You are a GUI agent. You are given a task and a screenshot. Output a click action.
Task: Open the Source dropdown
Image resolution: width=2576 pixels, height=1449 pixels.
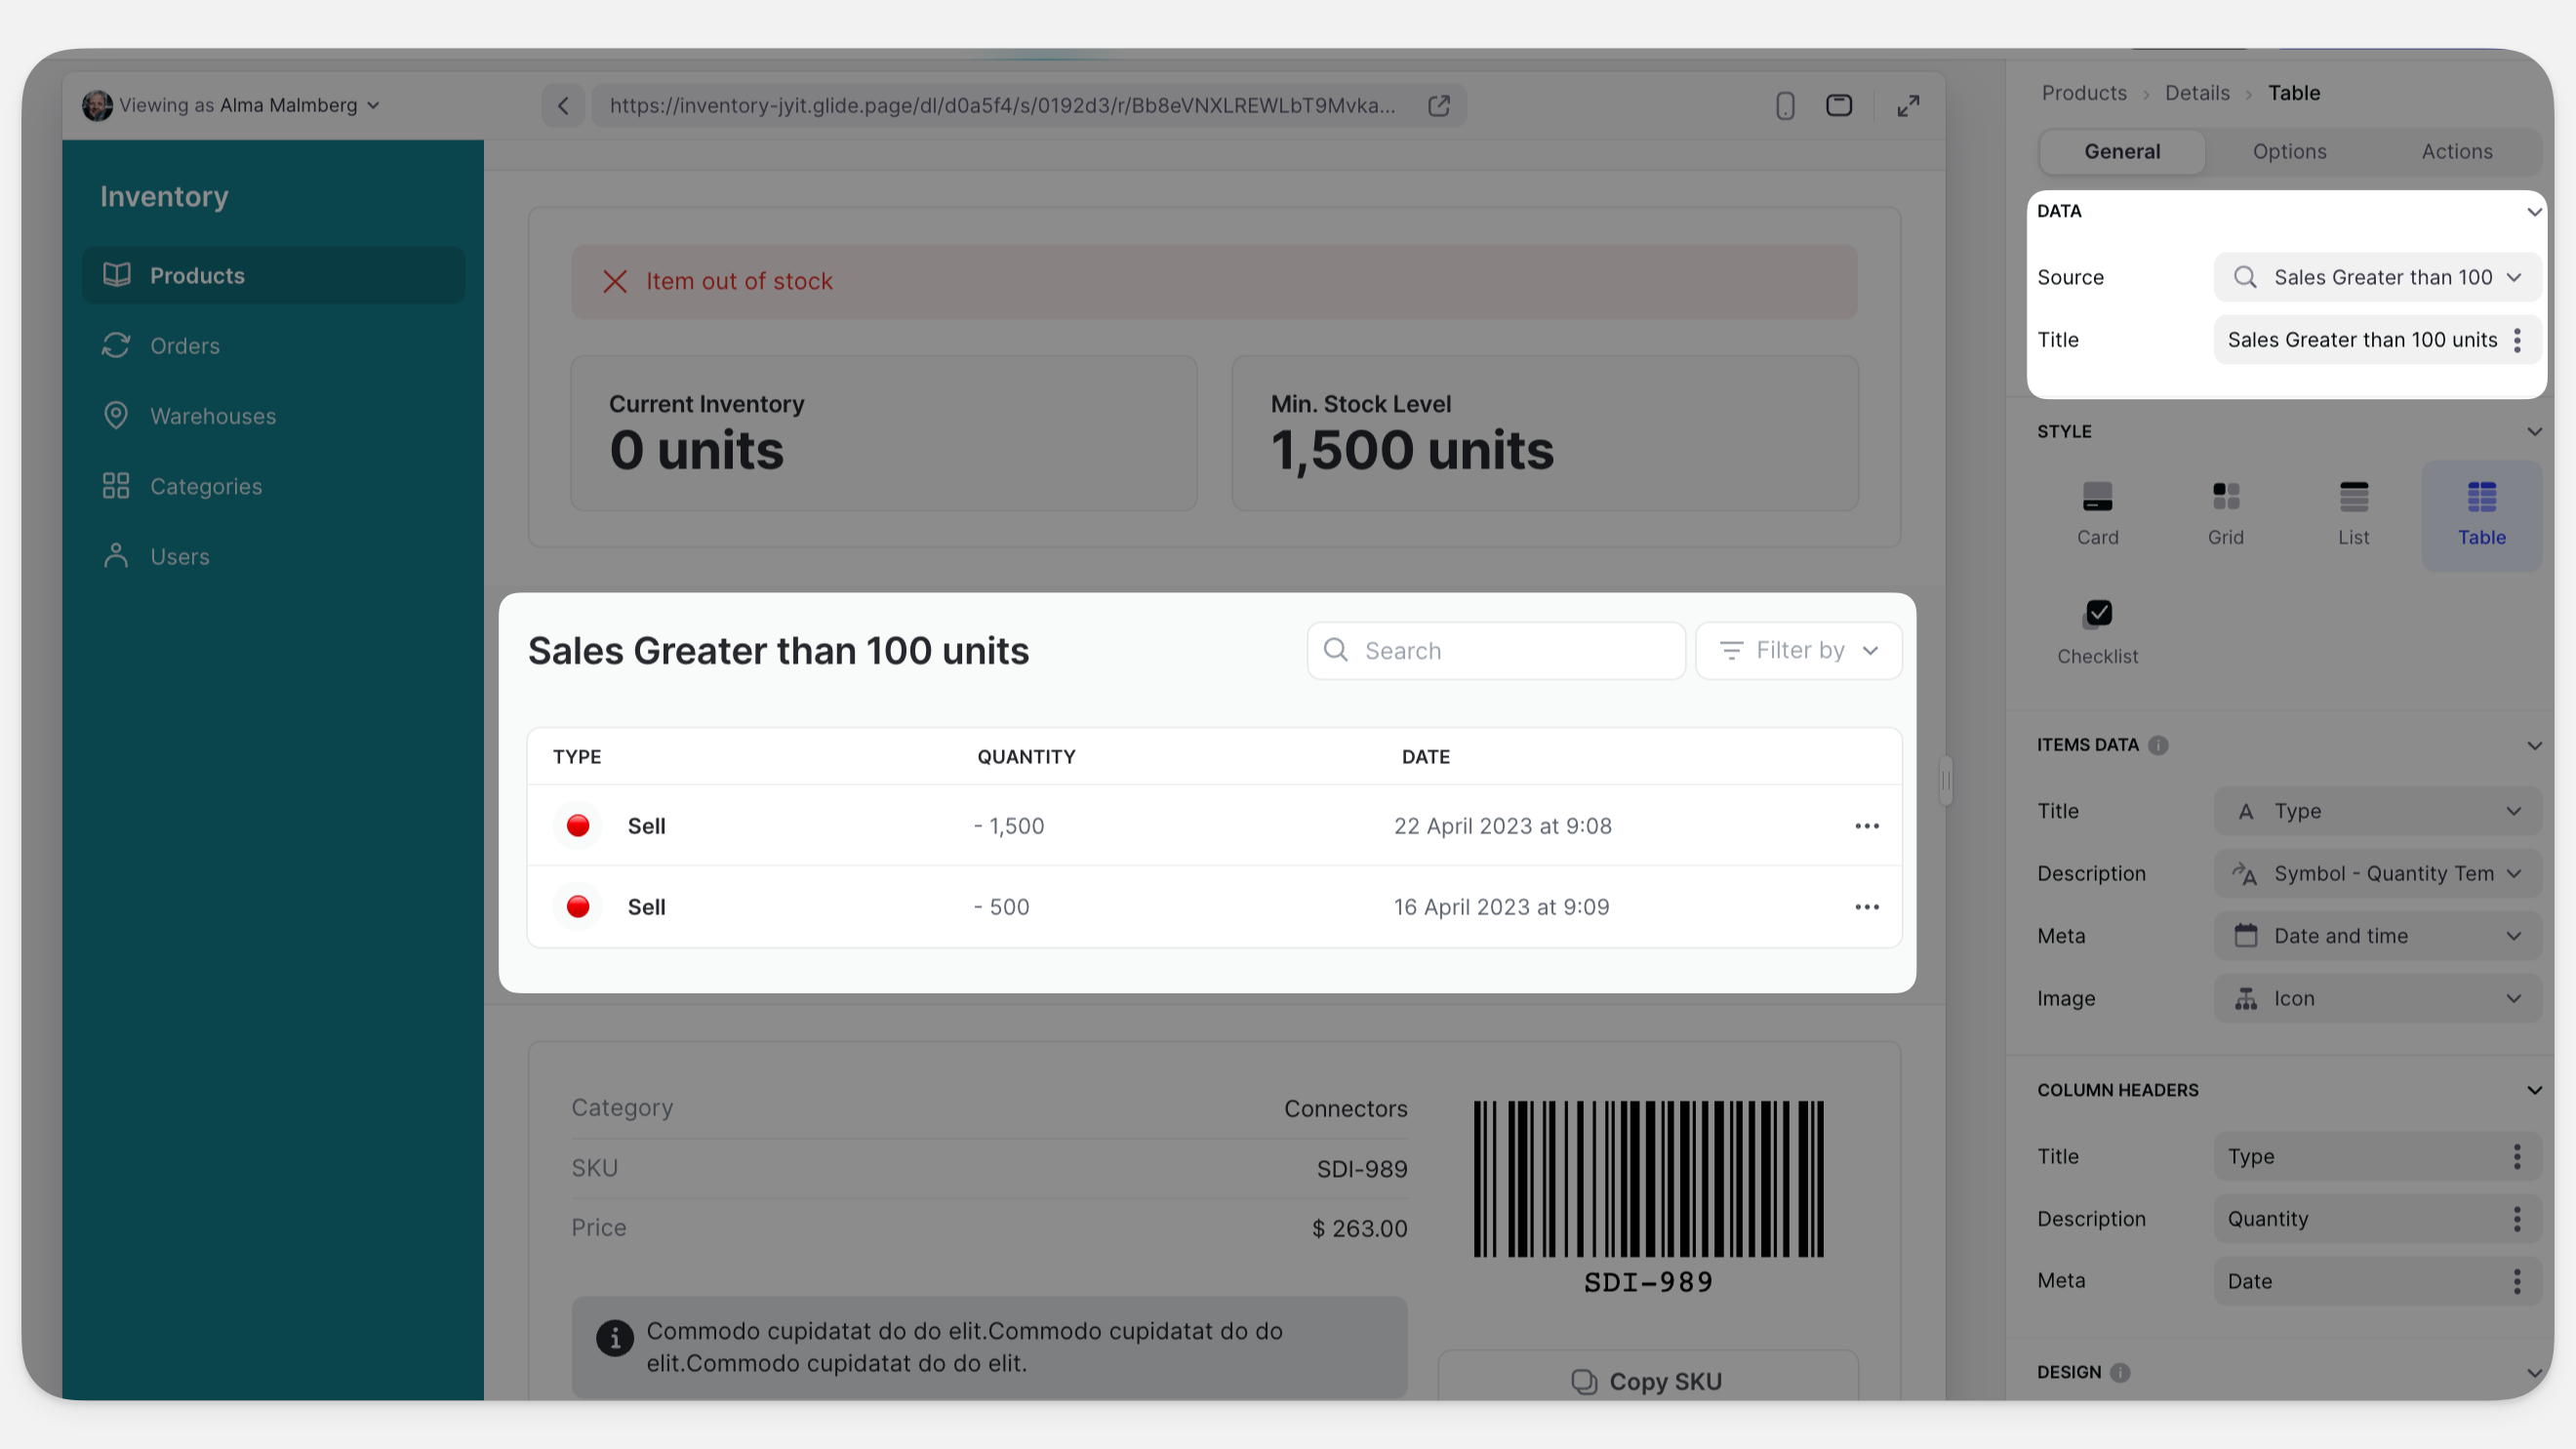(2377, 277)
